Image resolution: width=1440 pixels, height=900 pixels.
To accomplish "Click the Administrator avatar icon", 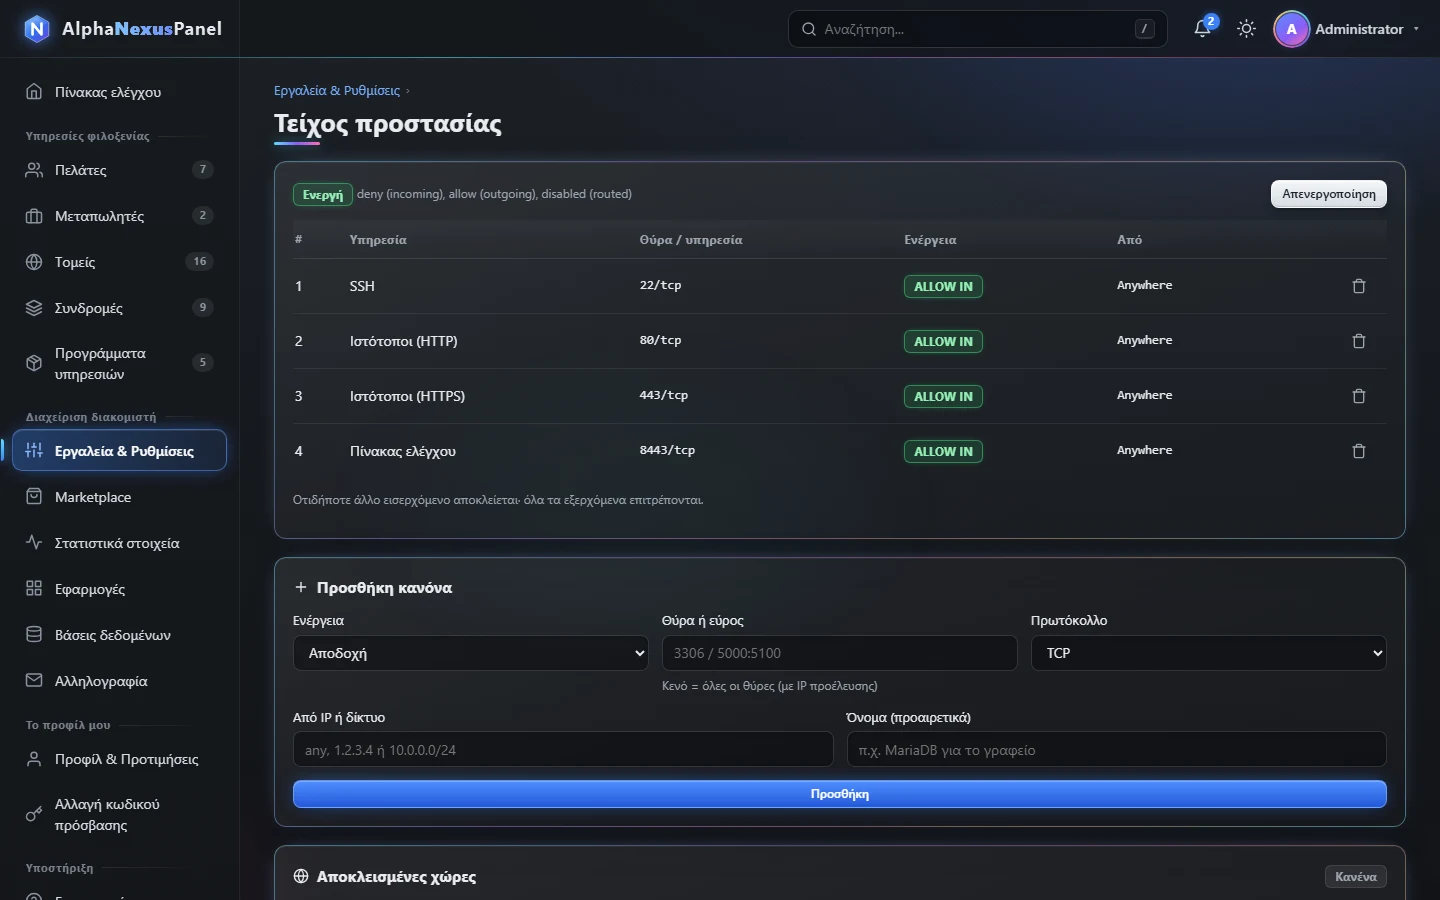I will tap(1292, 29).
